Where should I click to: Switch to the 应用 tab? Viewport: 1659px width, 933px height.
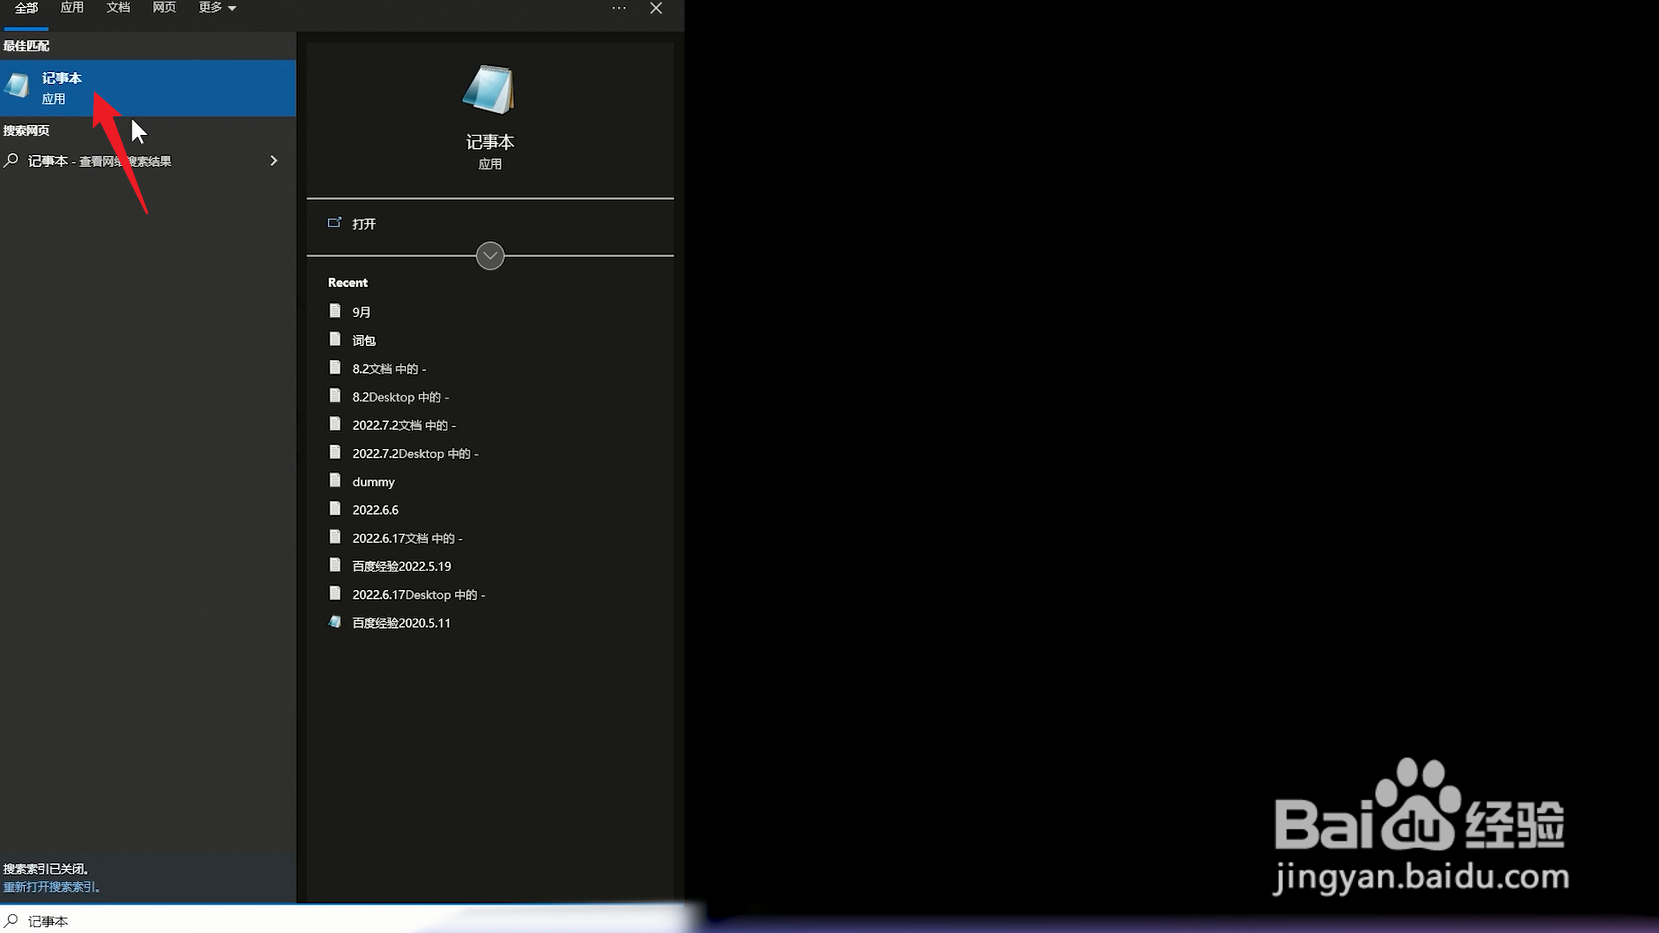click(72, 8)
